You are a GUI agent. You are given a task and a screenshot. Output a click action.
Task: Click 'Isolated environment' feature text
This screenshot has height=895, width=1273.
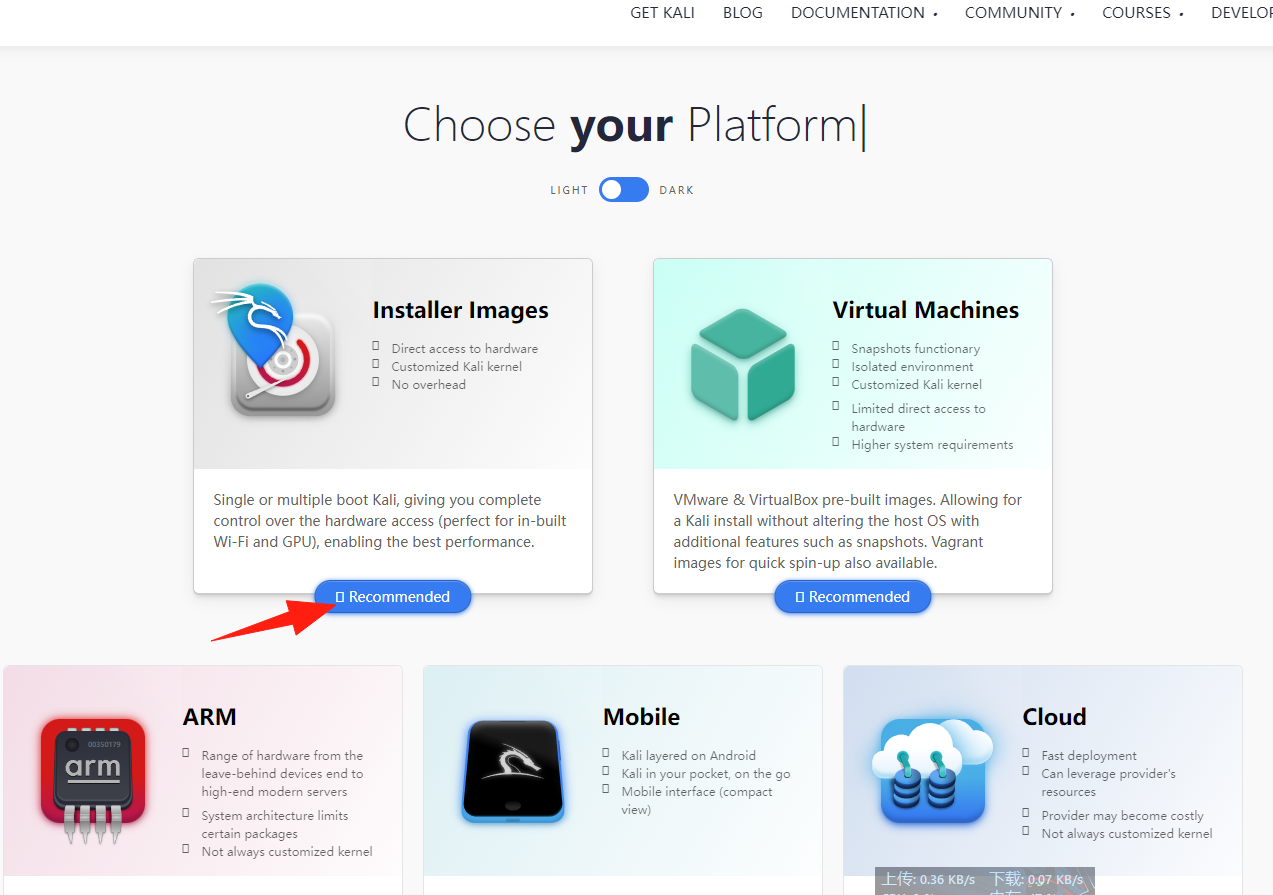pos(912,367)
